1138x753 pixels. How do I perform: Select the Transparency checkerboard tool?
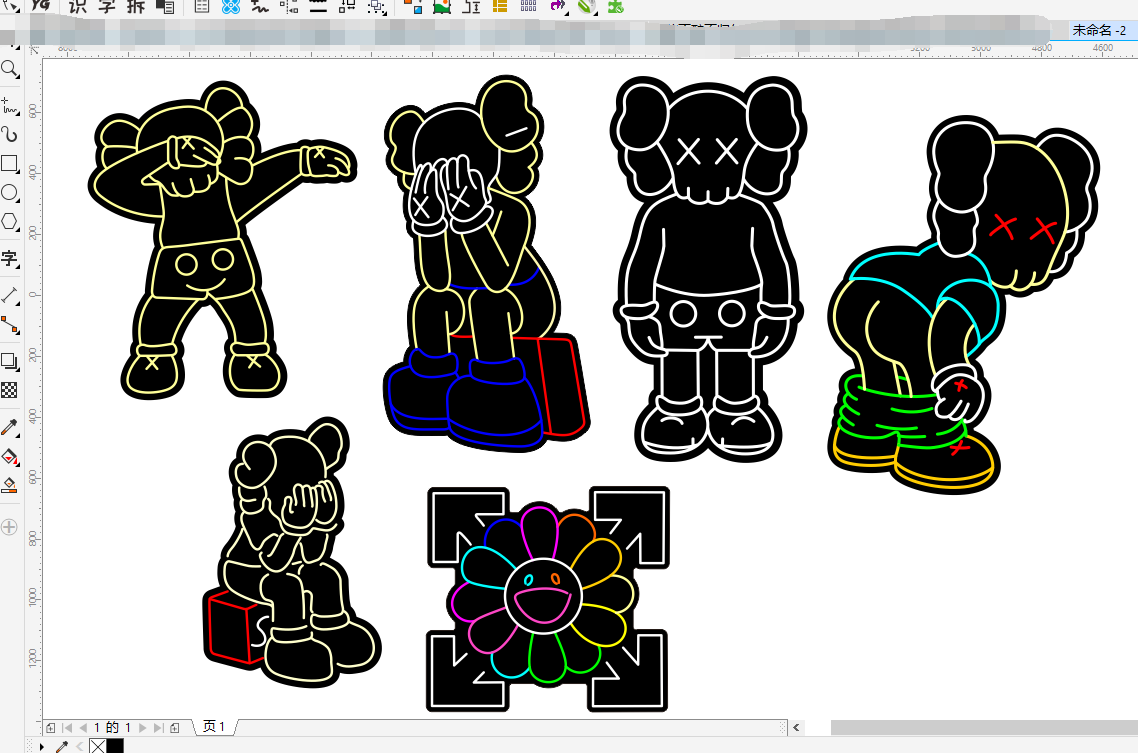click(9, 390)
